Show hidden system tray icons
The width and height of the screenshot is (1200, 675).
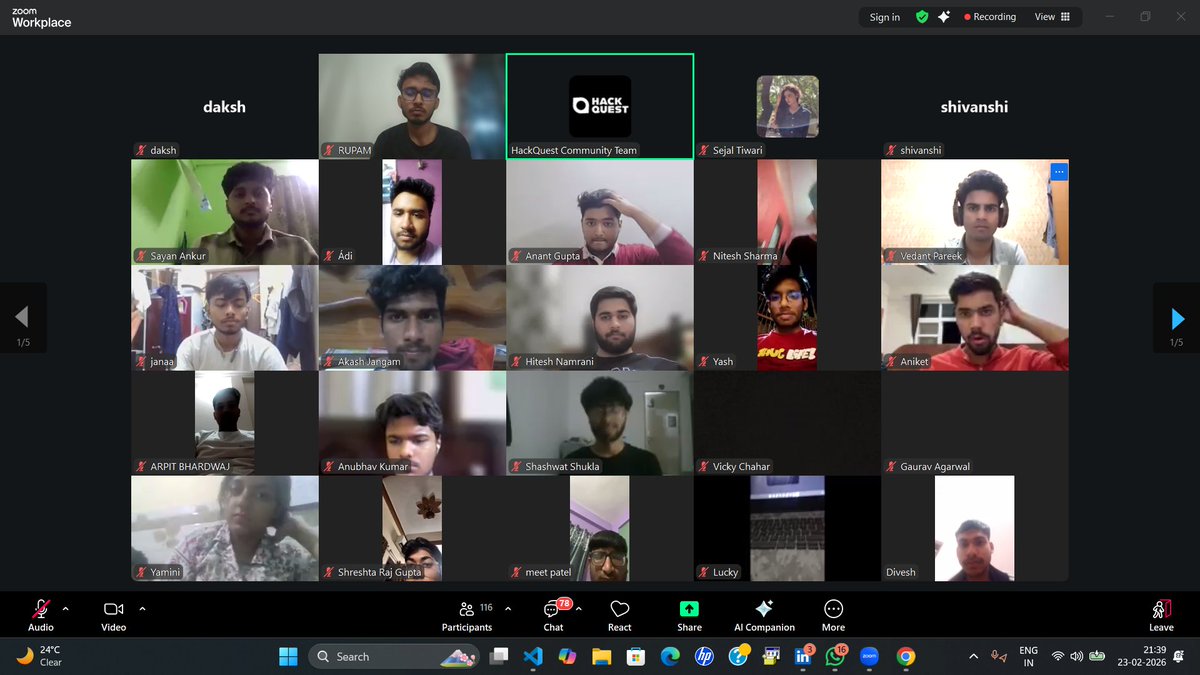point(974,656)
